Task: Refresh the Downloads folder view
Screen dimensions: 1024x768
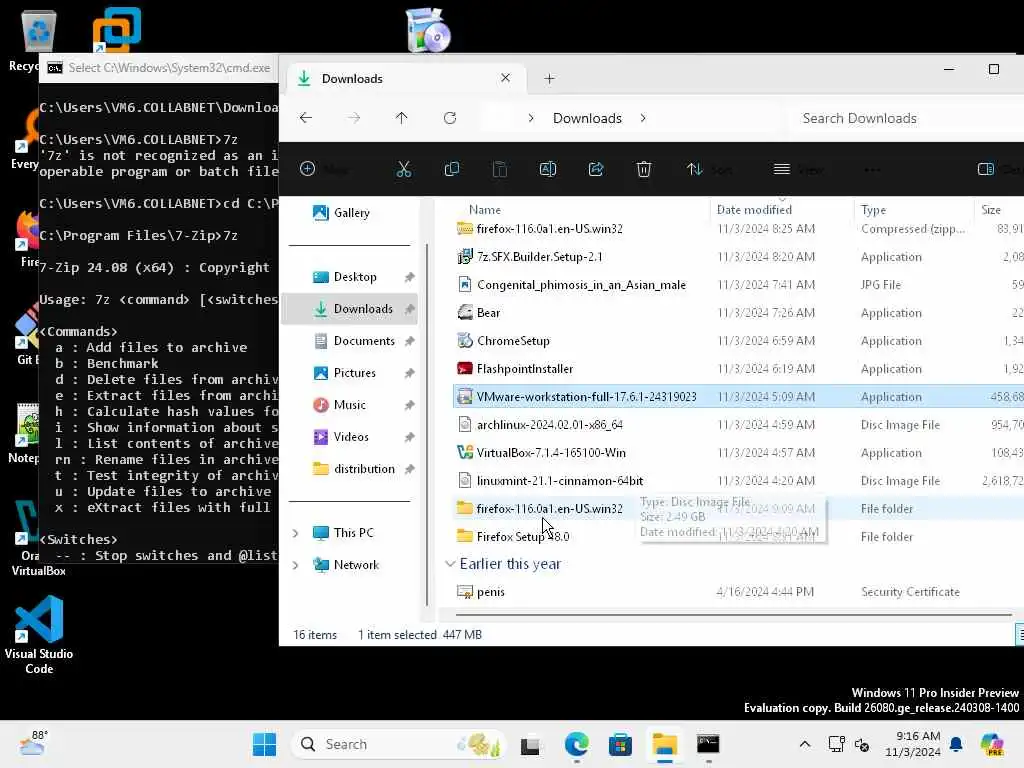Action: (x=450, y=118)
